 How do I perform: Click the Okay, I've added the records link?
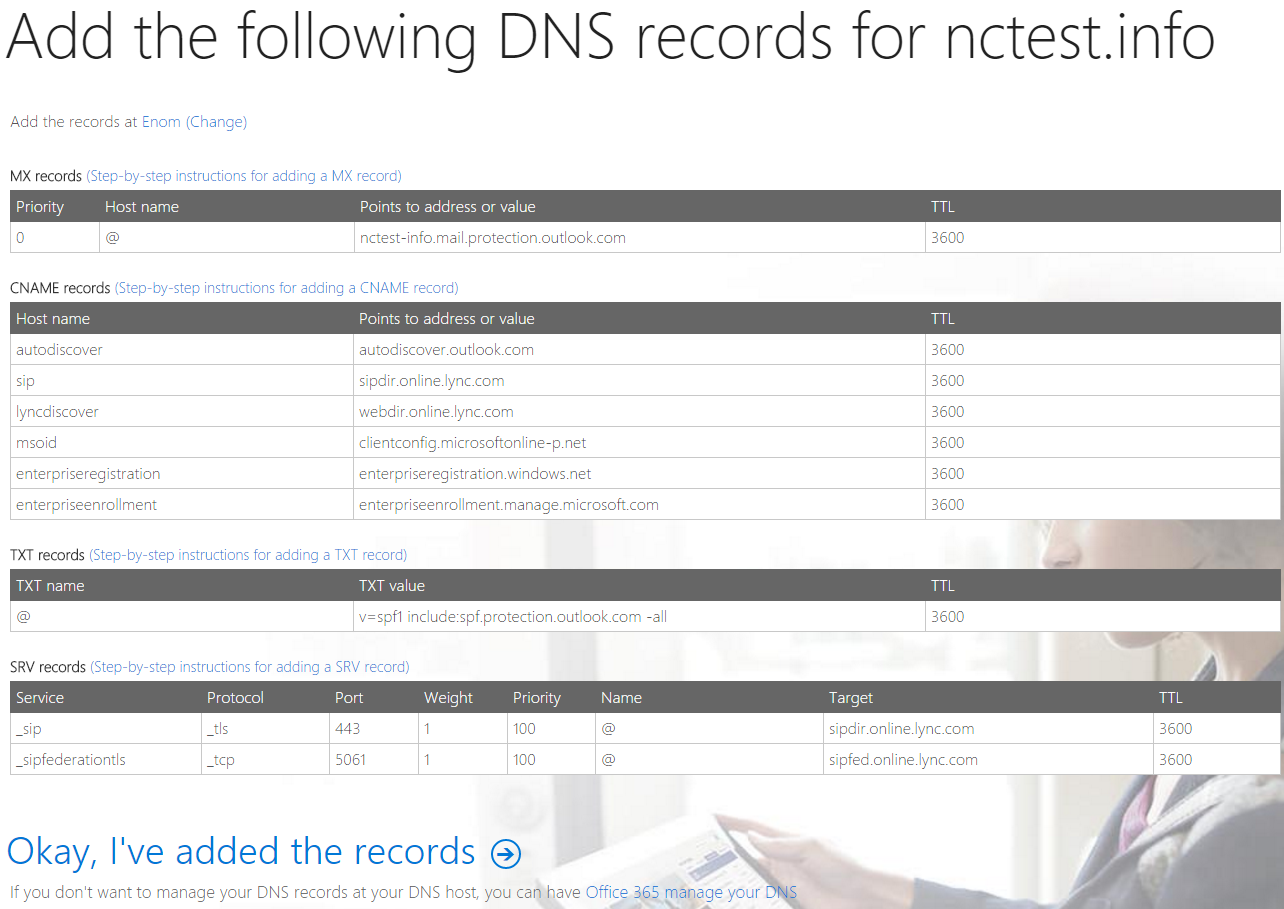point(241,851)
